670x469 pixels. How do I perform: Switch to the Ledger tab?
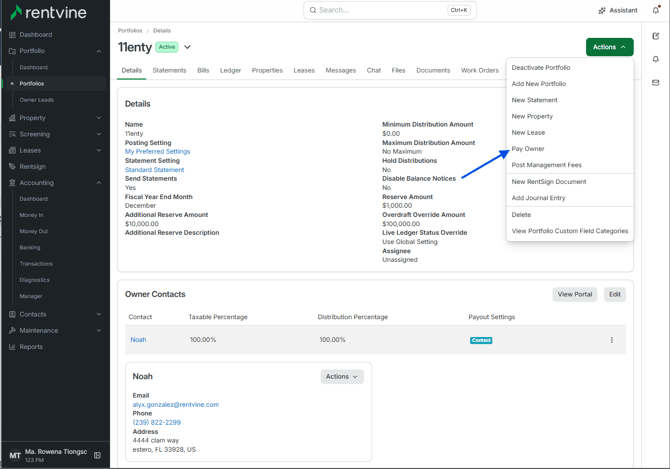click(x=230, y=70)
